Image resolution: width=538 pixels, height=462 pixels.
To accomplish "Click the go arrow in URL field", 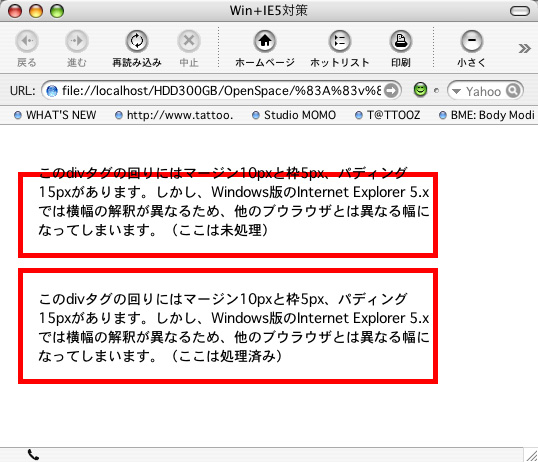I will (391, 91).
